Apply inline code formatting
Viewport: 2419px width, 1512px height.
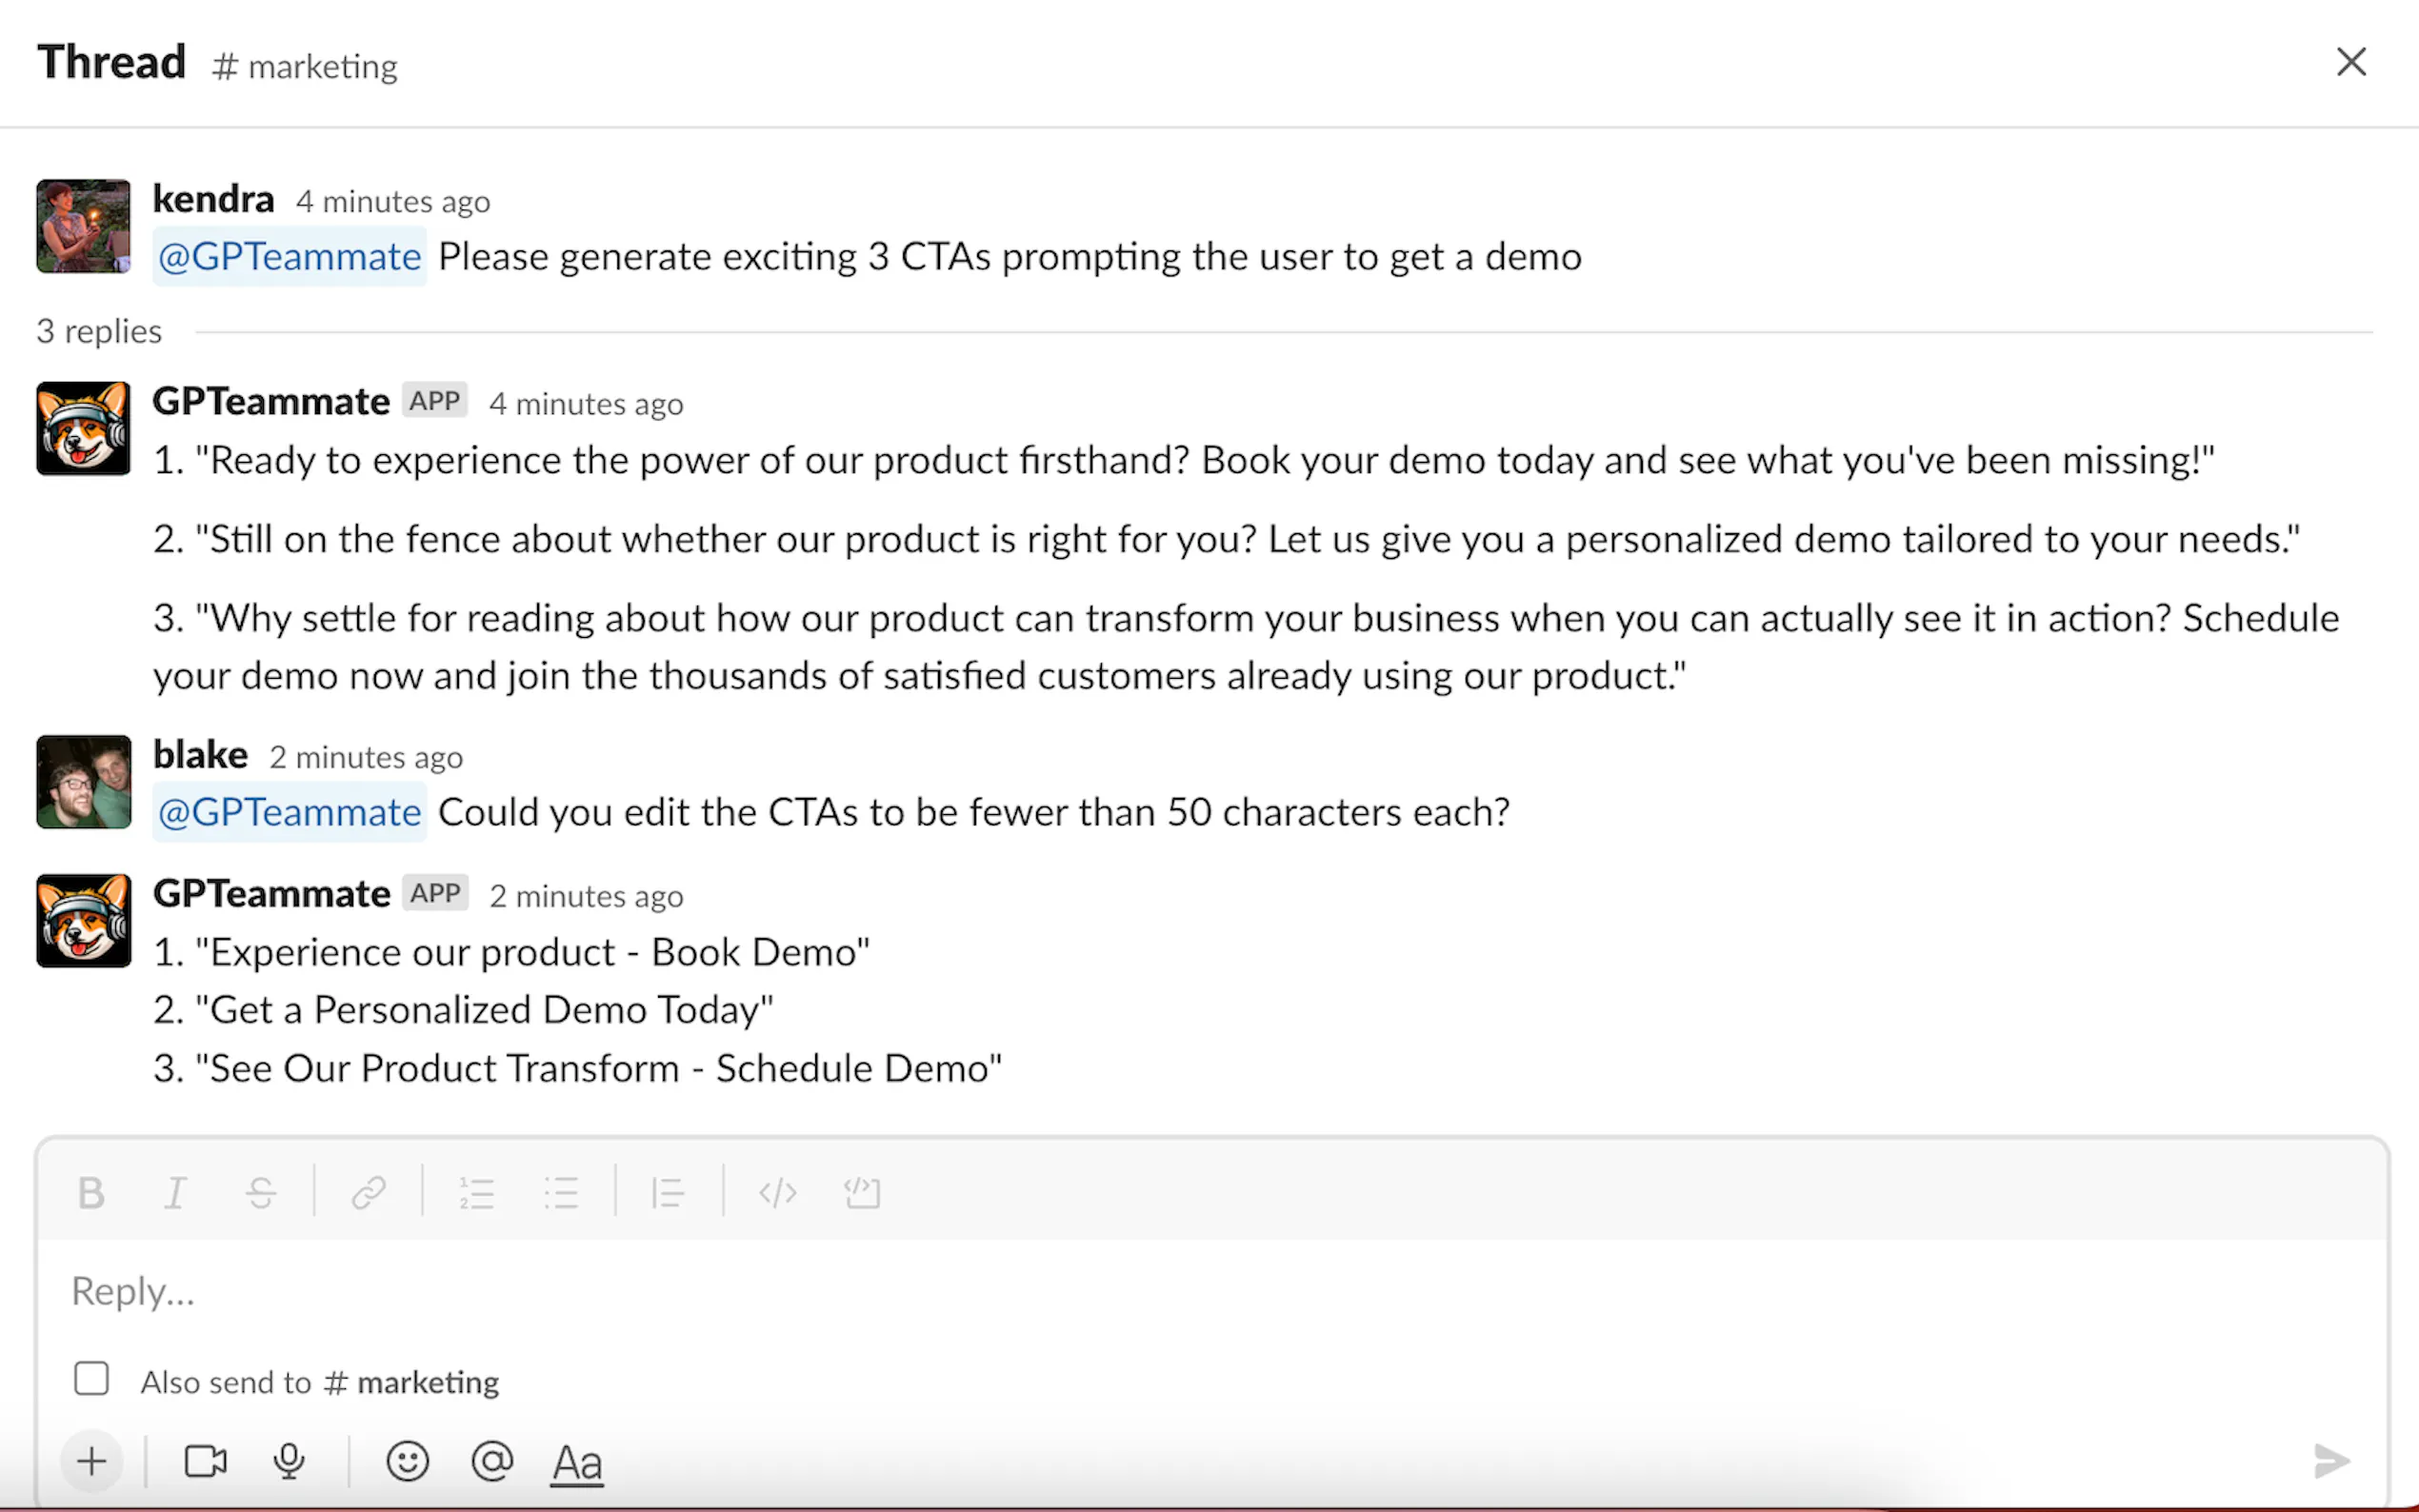777,1193
